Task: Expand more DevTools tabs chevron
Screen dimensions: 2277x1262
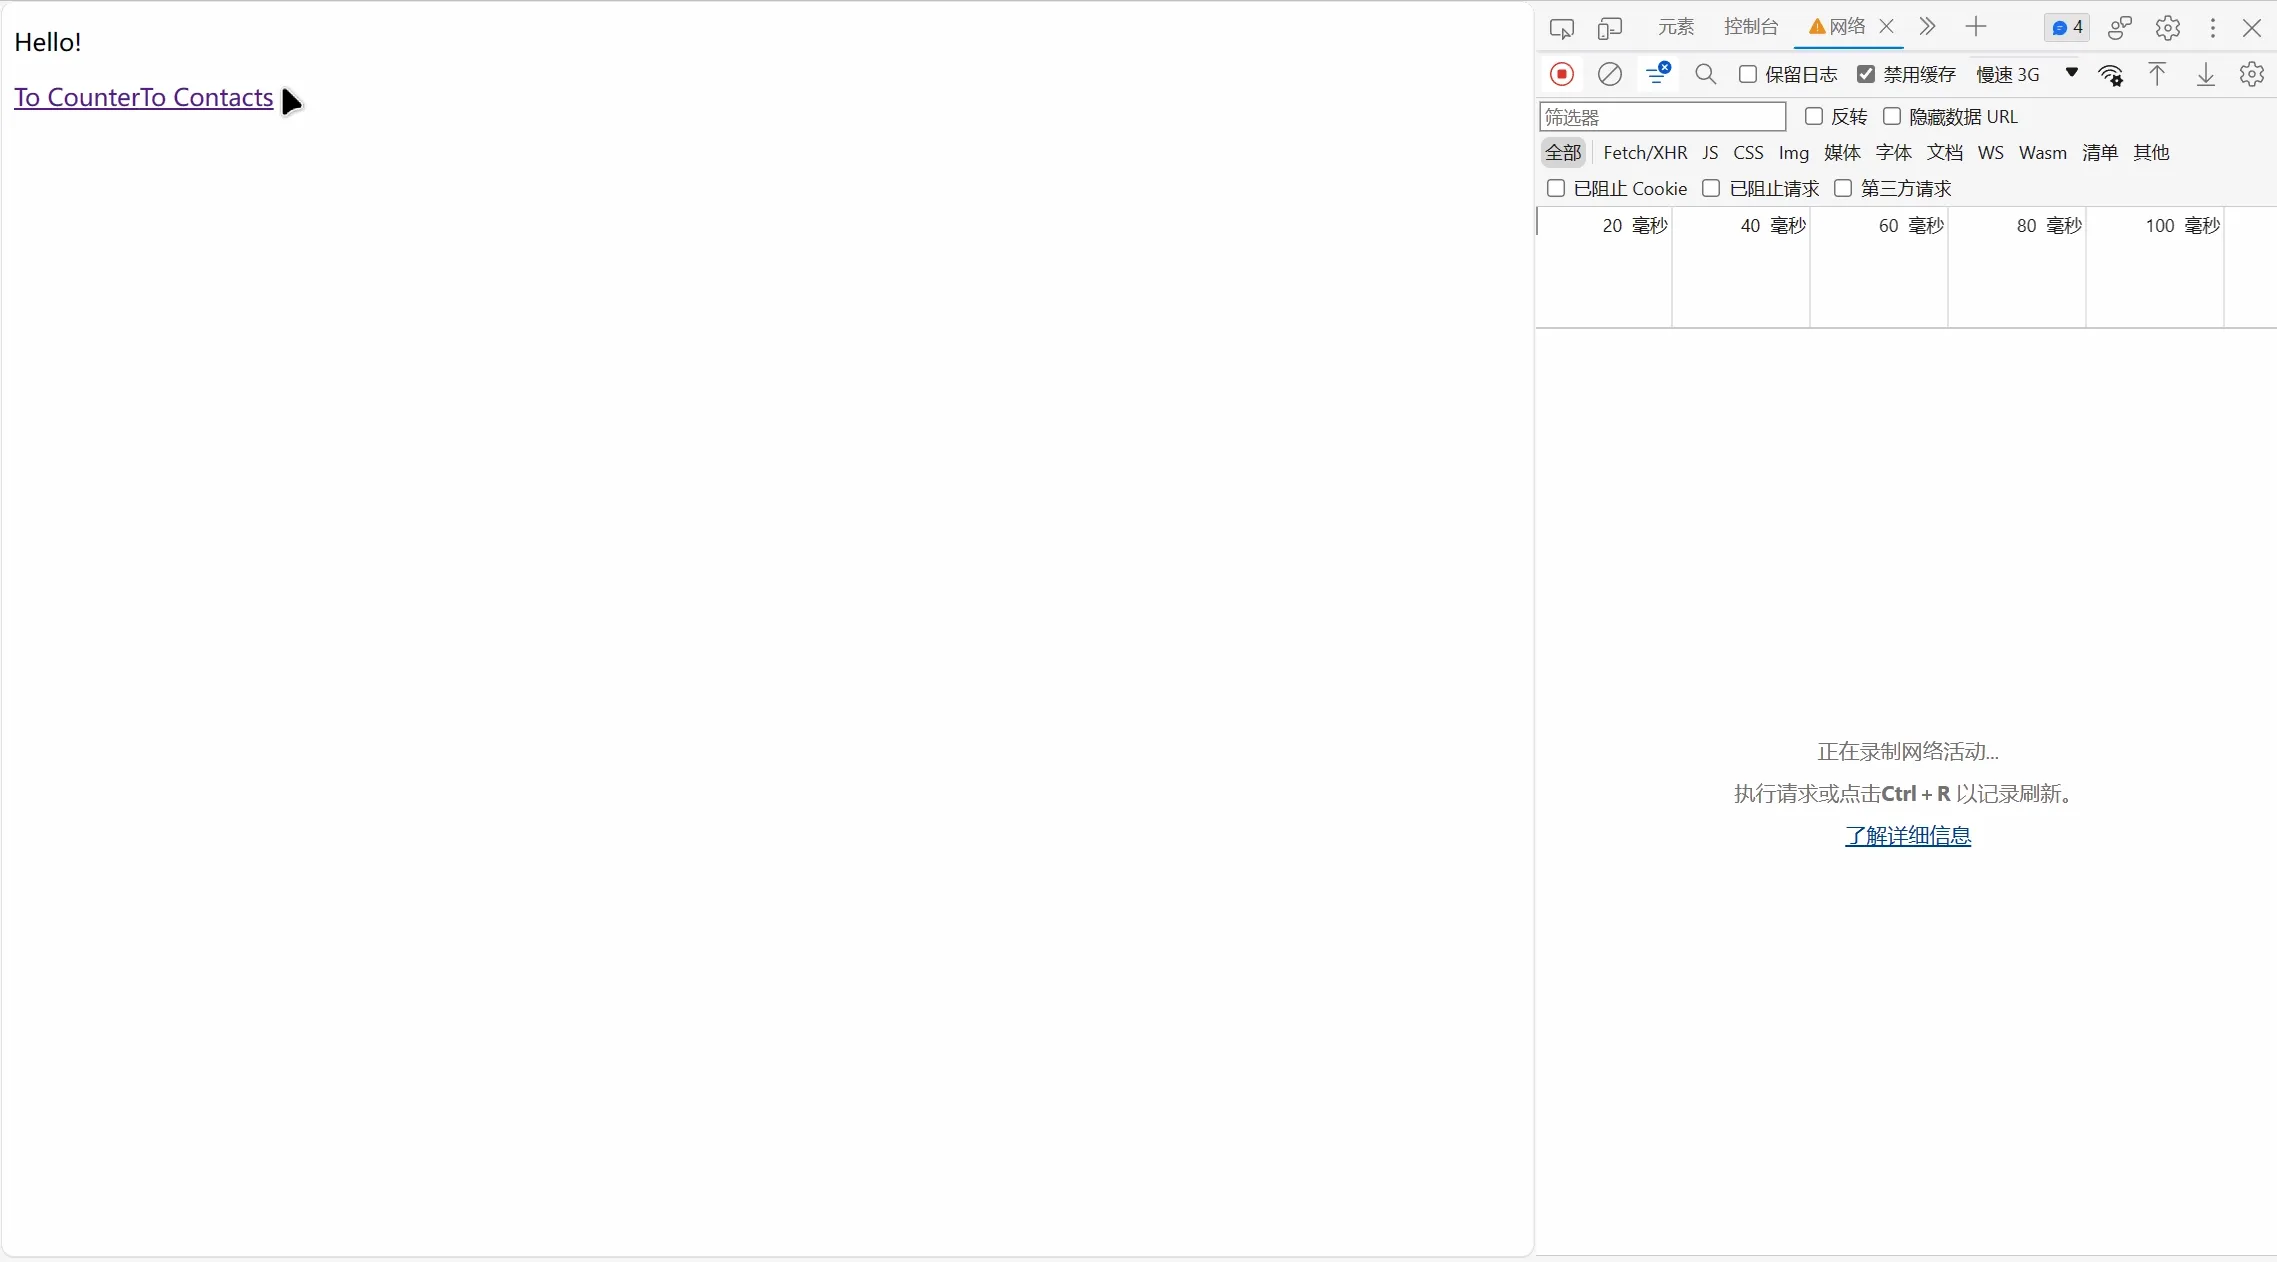Action: coord(1927,27)
